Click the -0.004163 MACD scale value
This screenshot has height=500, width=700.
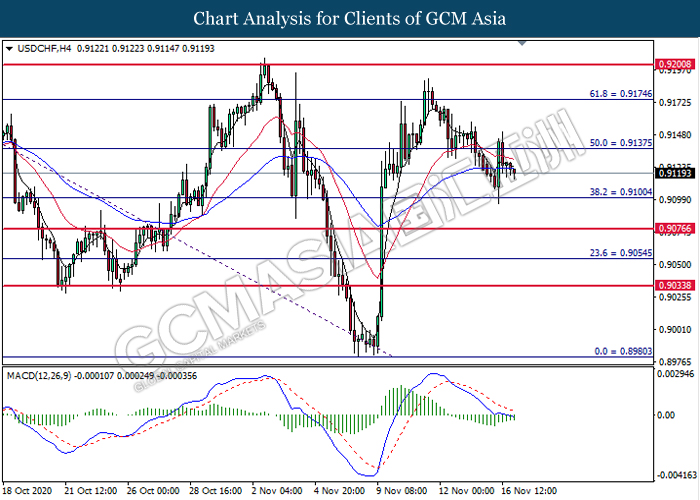[x=675, y=475]
